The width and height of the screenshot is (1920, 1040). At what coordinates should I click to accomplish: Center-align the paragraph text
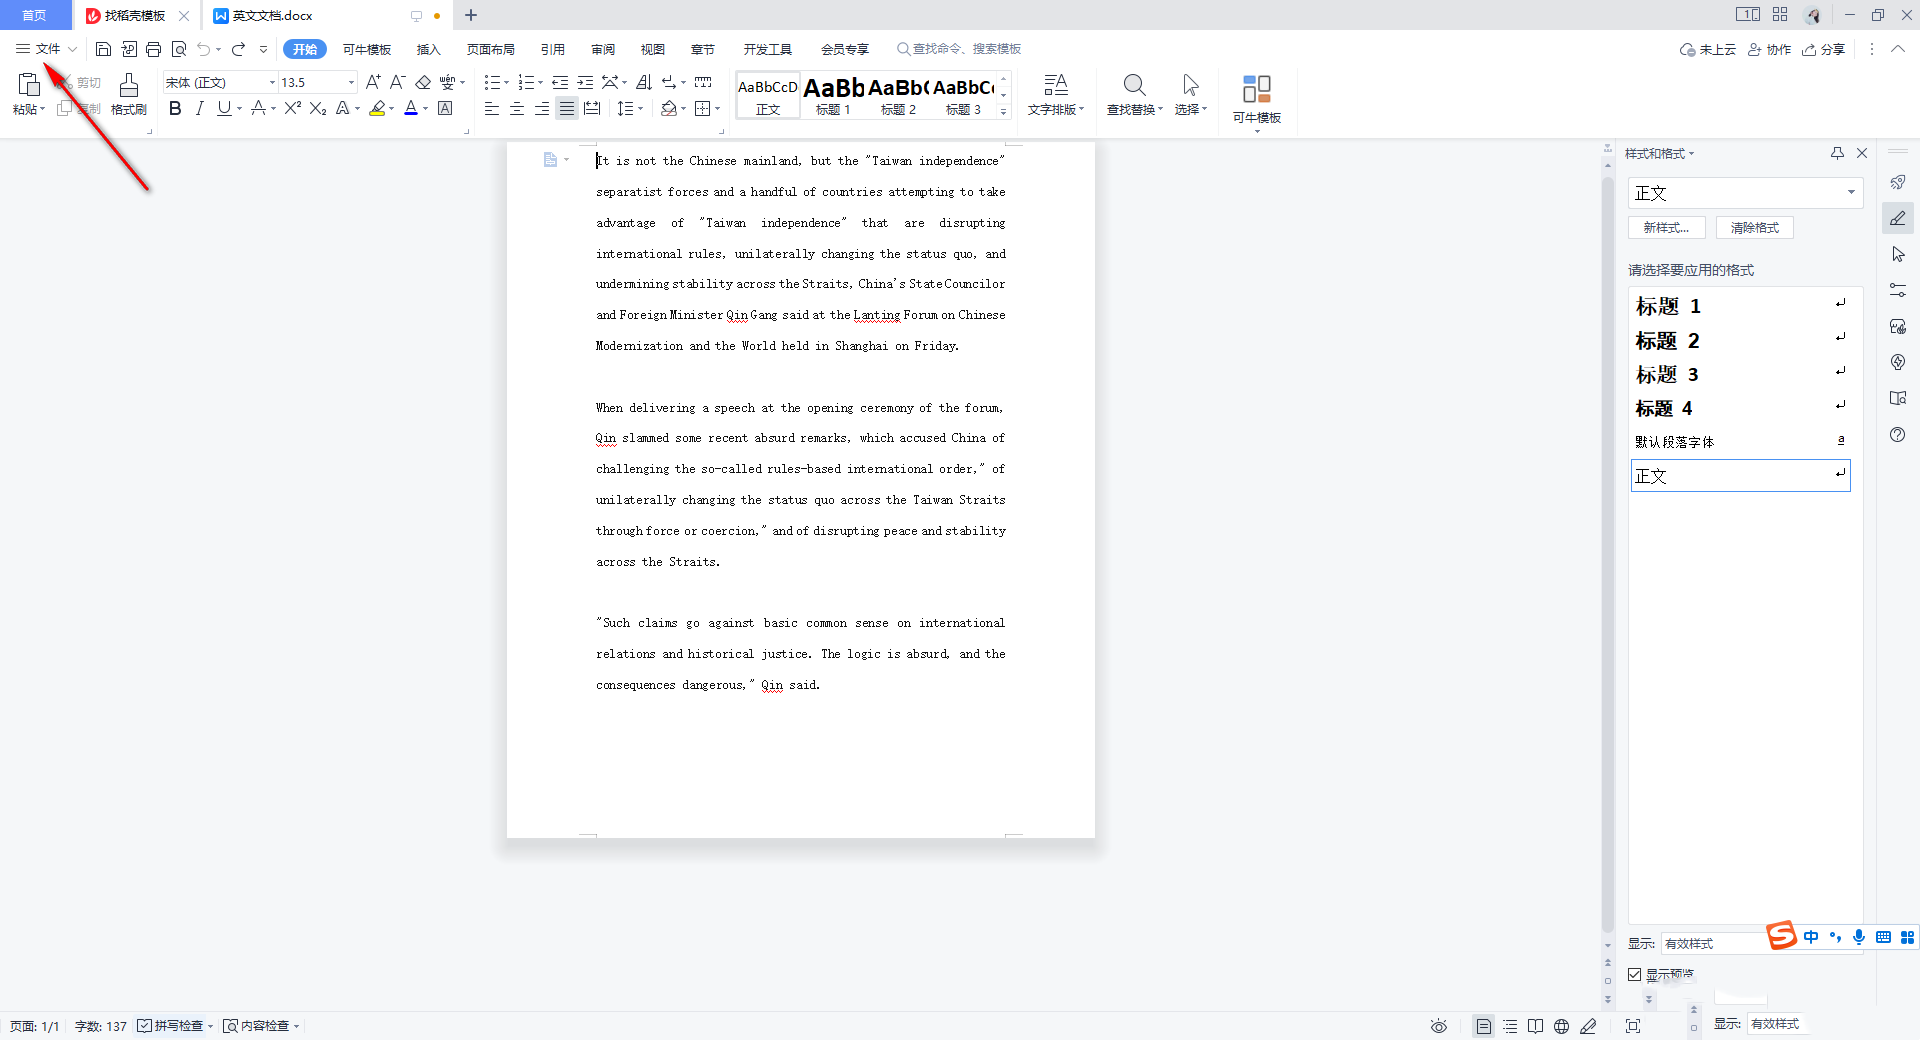pos(517,109)
